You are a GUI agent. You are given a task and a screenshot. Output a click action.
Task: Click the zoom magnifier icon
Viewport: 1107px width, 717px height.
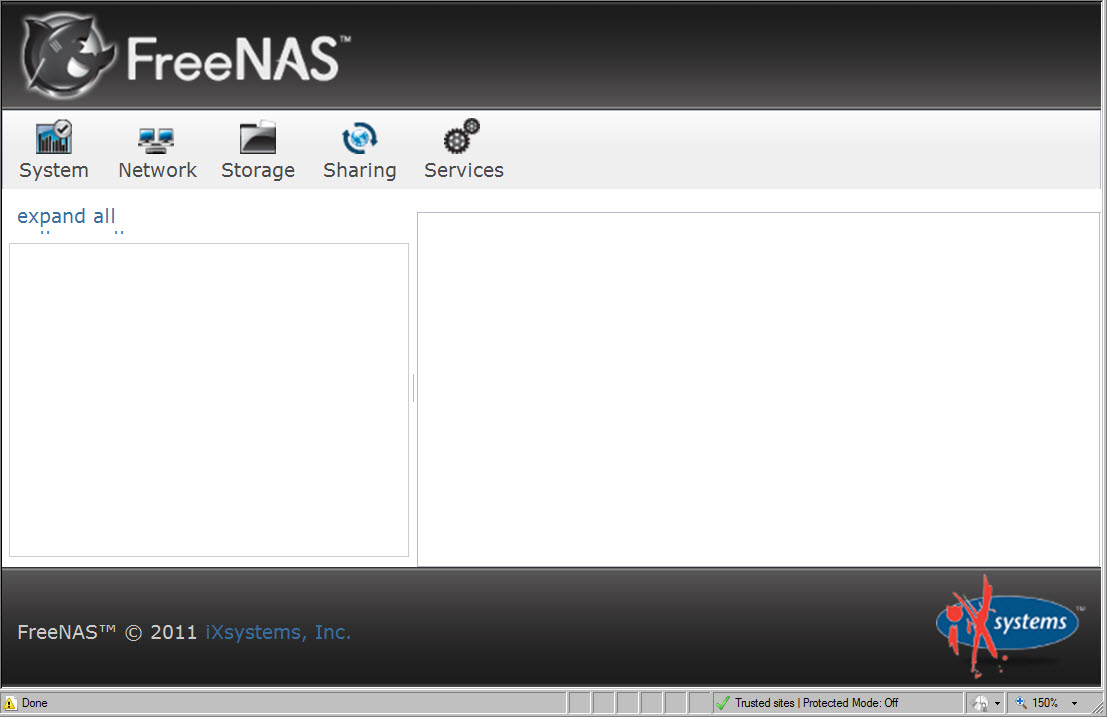tap(1021, 702)
